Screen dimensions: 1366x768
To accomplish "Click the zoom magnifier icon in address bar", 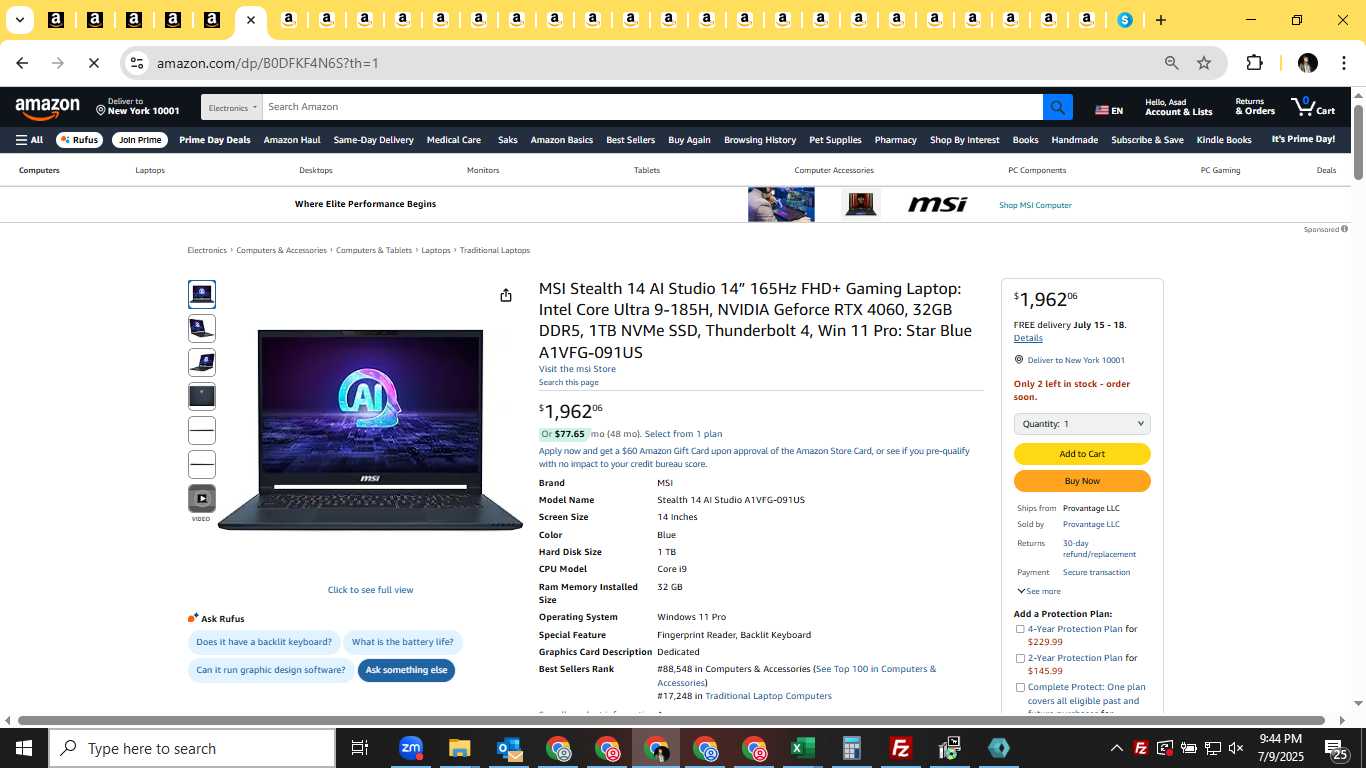I will point(1171,63).
